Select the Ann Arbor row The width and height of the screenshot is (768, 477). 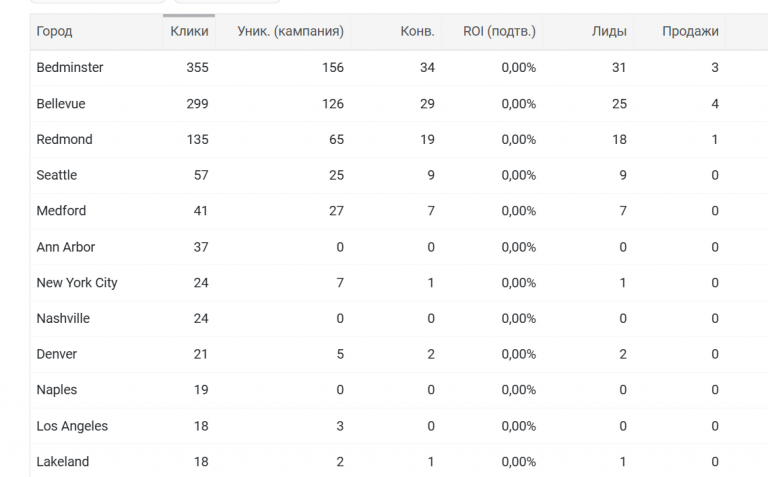[x=399, y=247]
